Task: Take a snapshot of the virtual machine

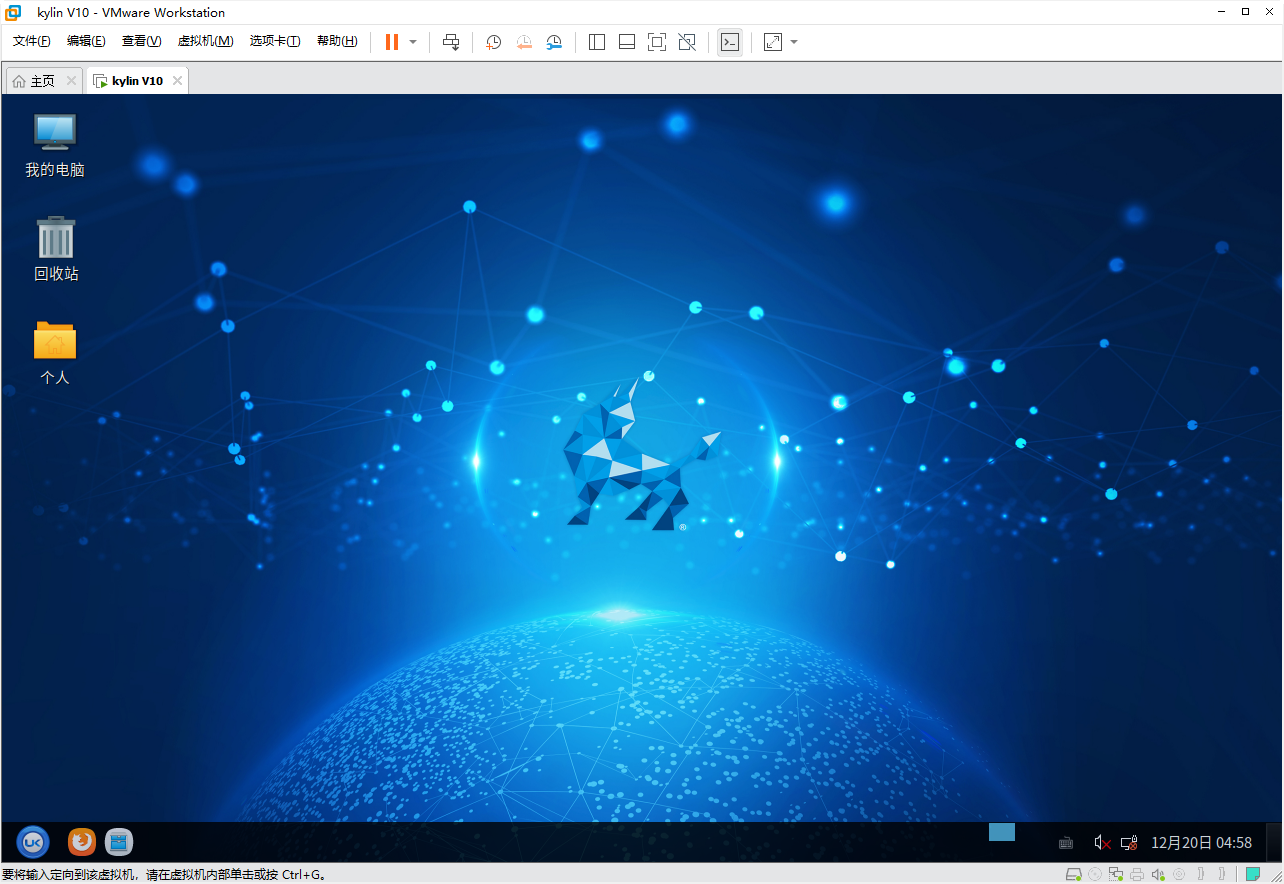Action: (x=493, y=42)
